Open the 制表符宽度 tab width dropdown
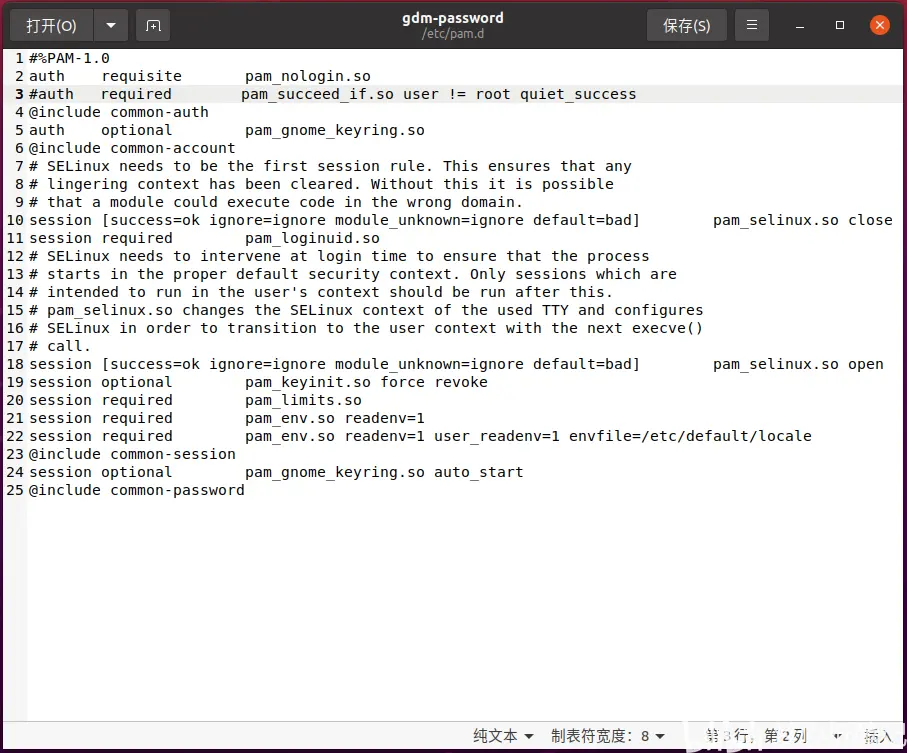Screen dimensions: 907x753 coord(607,736)
